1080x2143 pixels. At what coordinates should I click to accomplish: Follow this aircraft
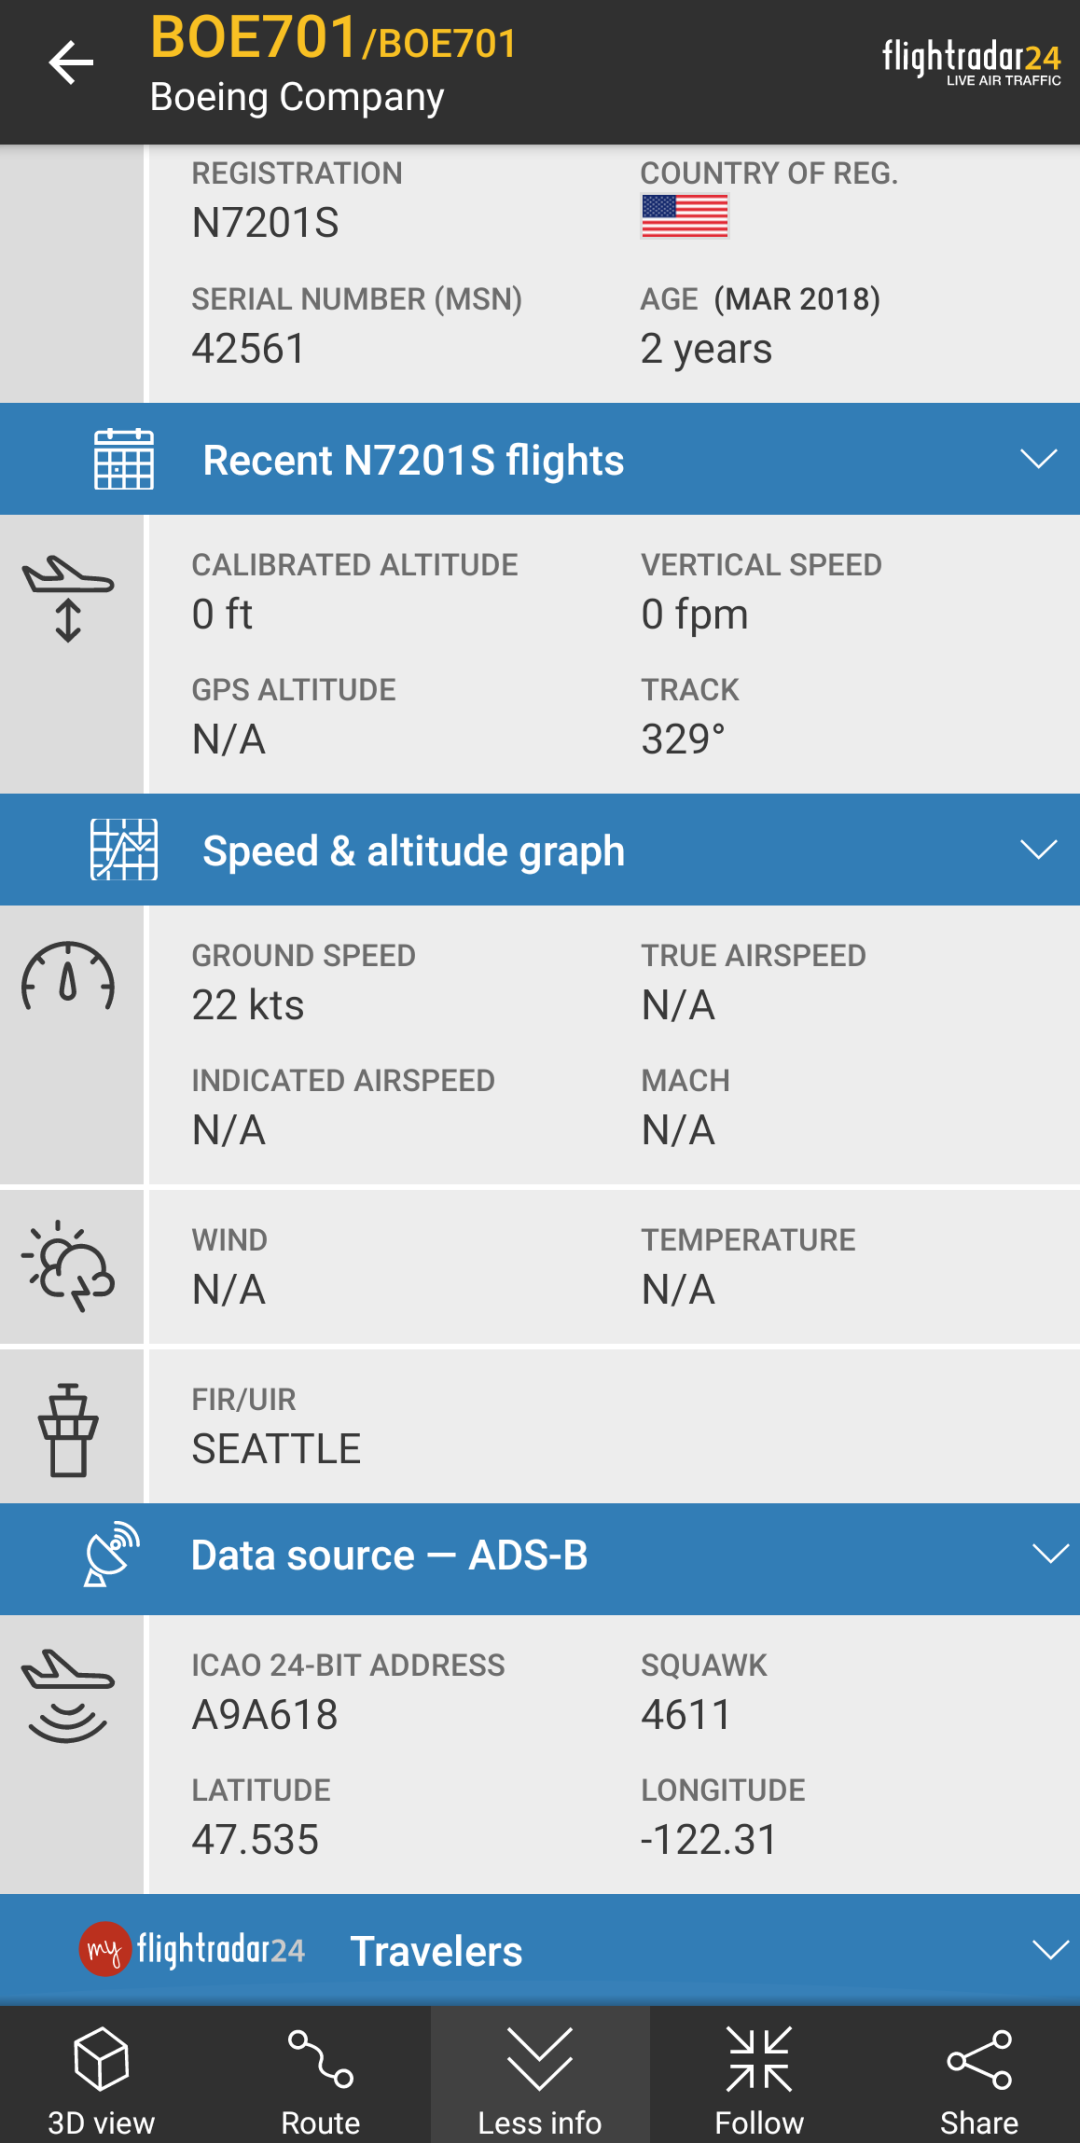point(759,2076)
